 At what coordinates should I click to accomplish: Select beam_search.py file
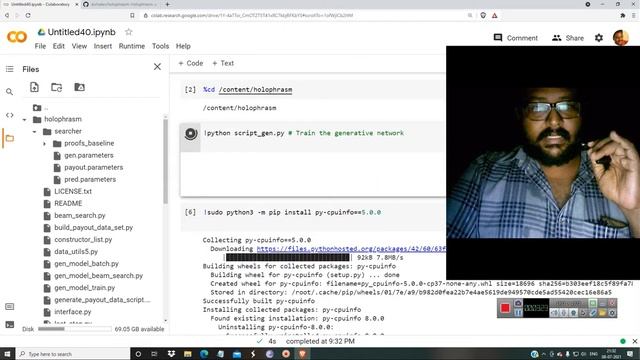(80, 216)
